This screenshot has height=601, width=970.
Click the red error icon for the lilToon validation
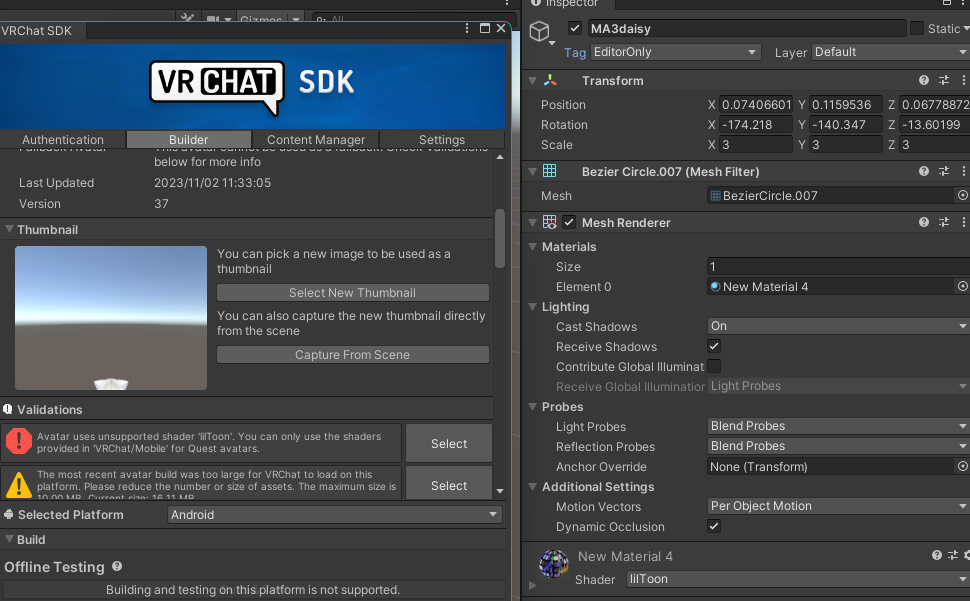pos(19,441)
